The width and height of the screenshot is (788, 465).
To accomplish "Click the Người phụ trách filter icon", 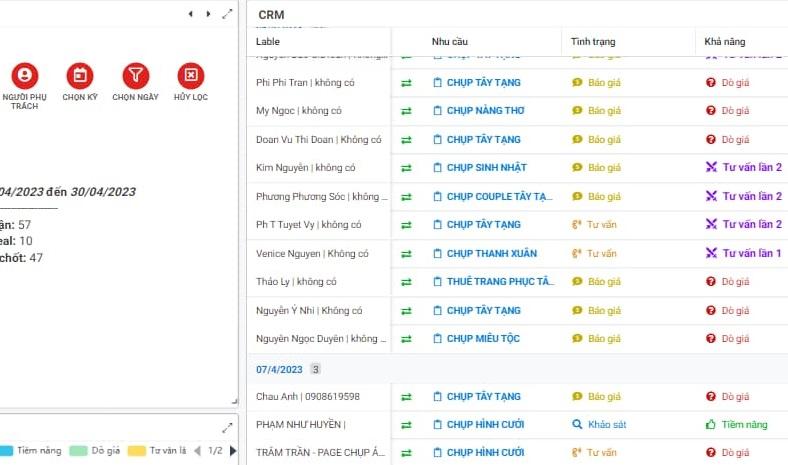I will 25,76.
